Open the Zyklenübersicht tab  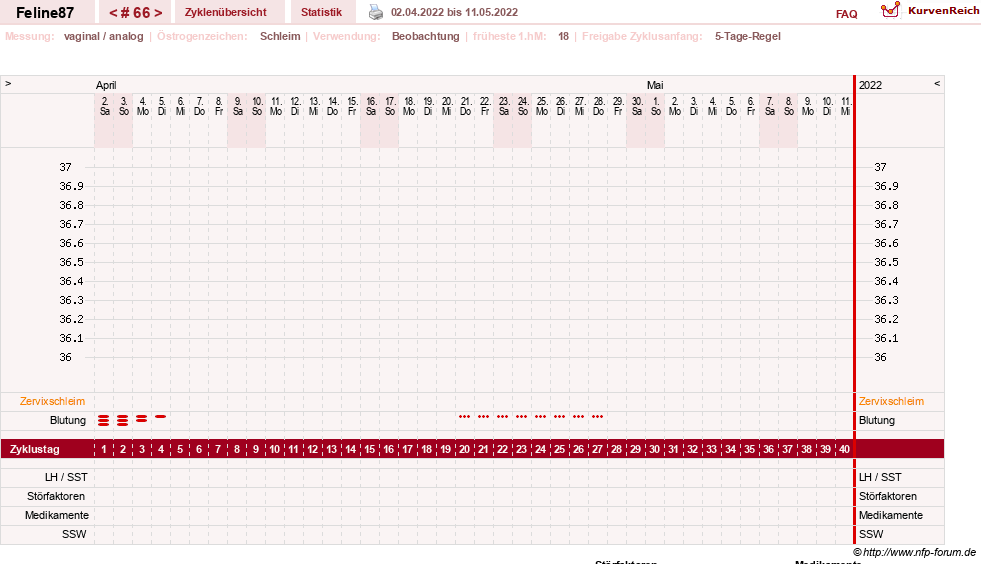pyautogui.click(x=226, y=12)
